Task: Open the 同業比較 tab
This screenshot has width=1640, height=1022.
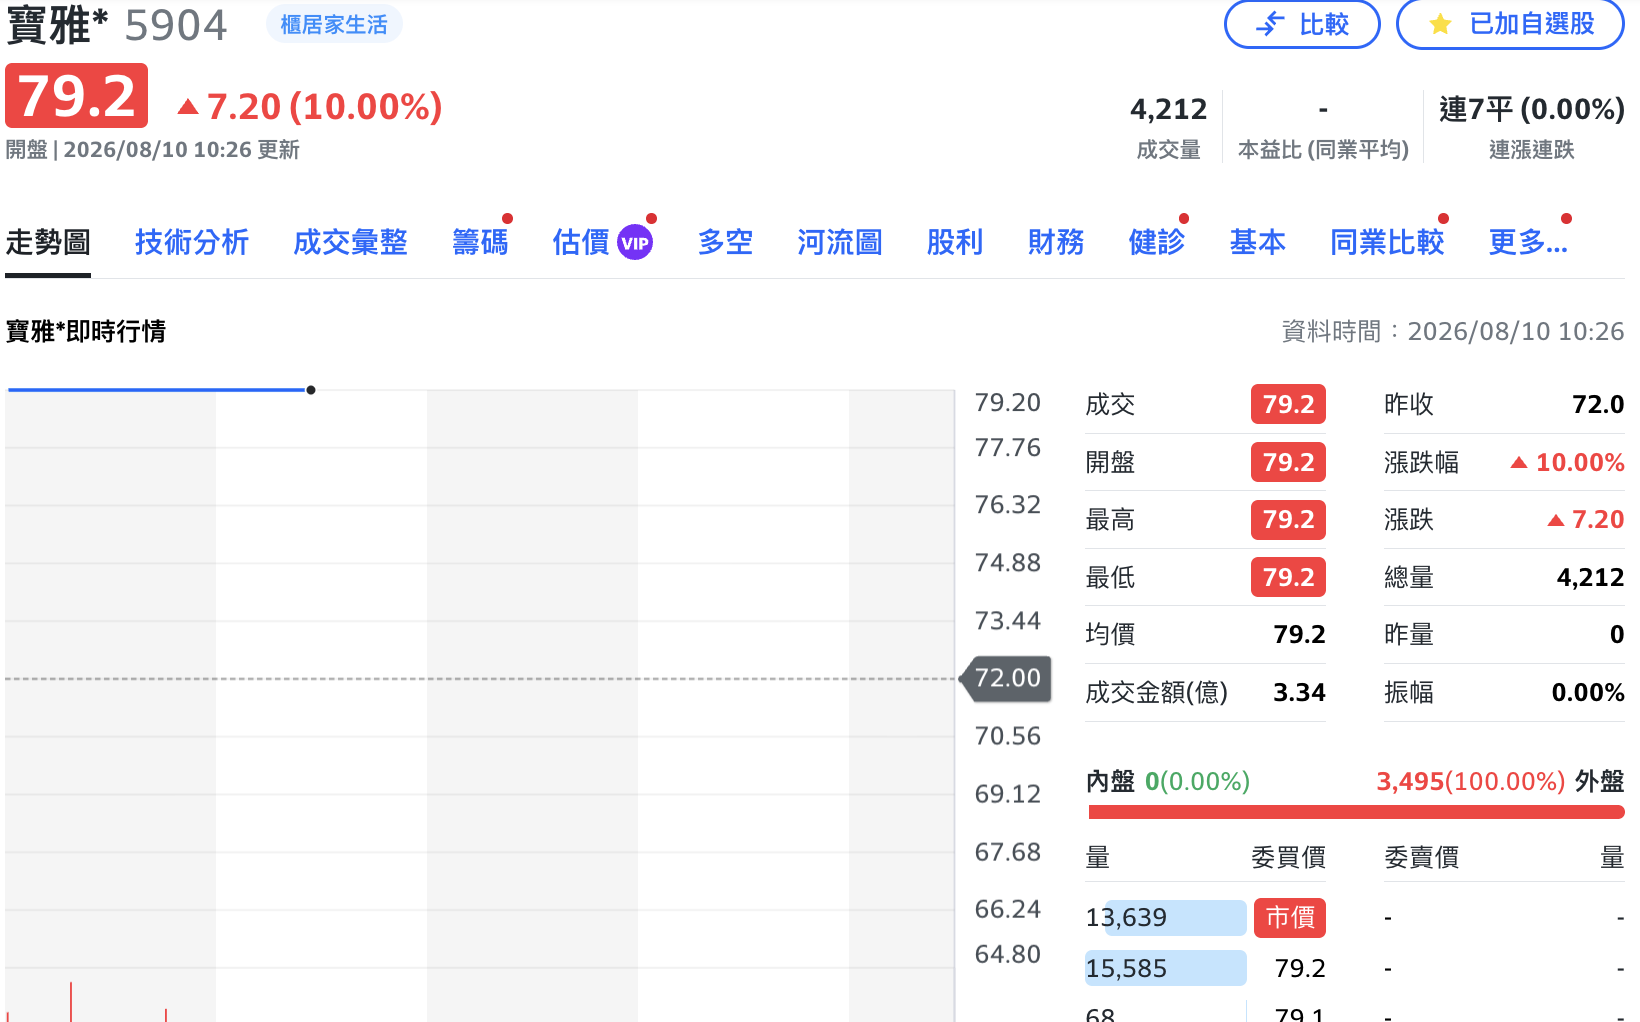Action: [1387, 242]
